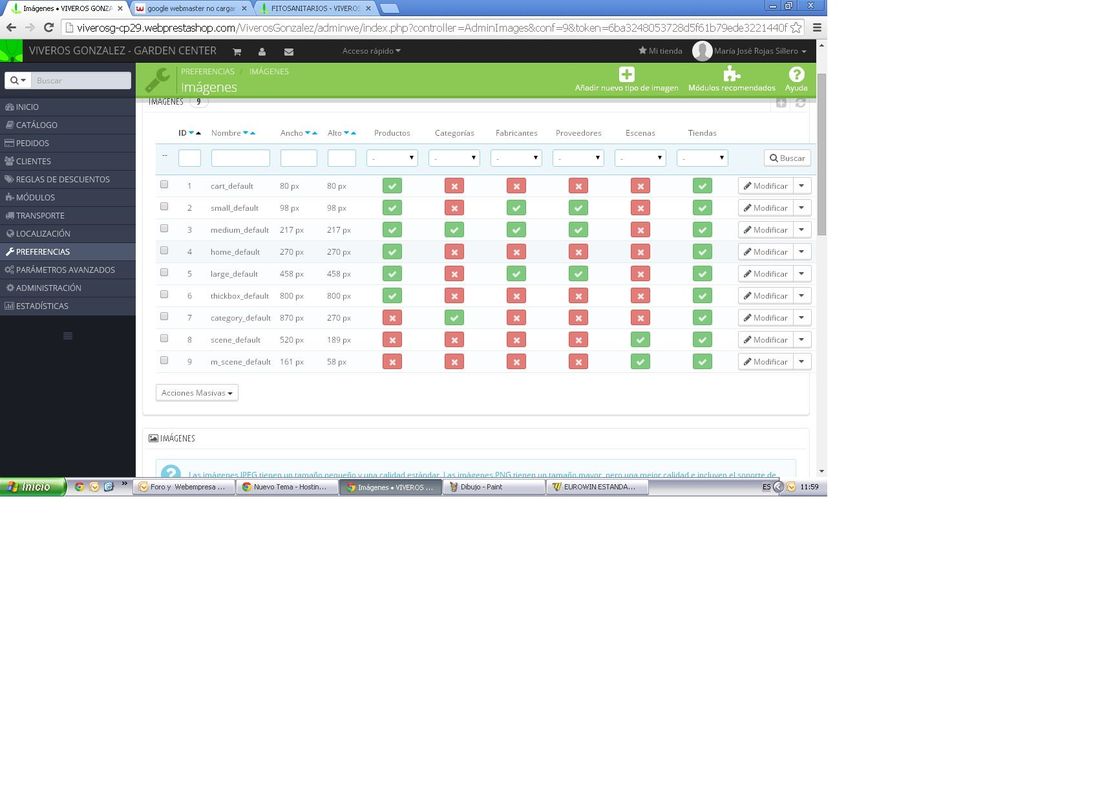This screenshot has height=799, width=1100.
Task: Click the PREFERENCIAS breadcrumb link
Action: 208,72
